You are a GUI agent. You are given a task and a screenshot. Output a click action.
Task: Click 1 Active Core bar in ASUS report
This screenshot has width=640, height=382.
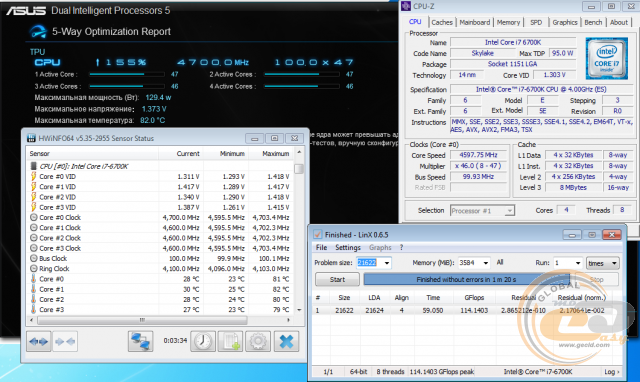127,74
